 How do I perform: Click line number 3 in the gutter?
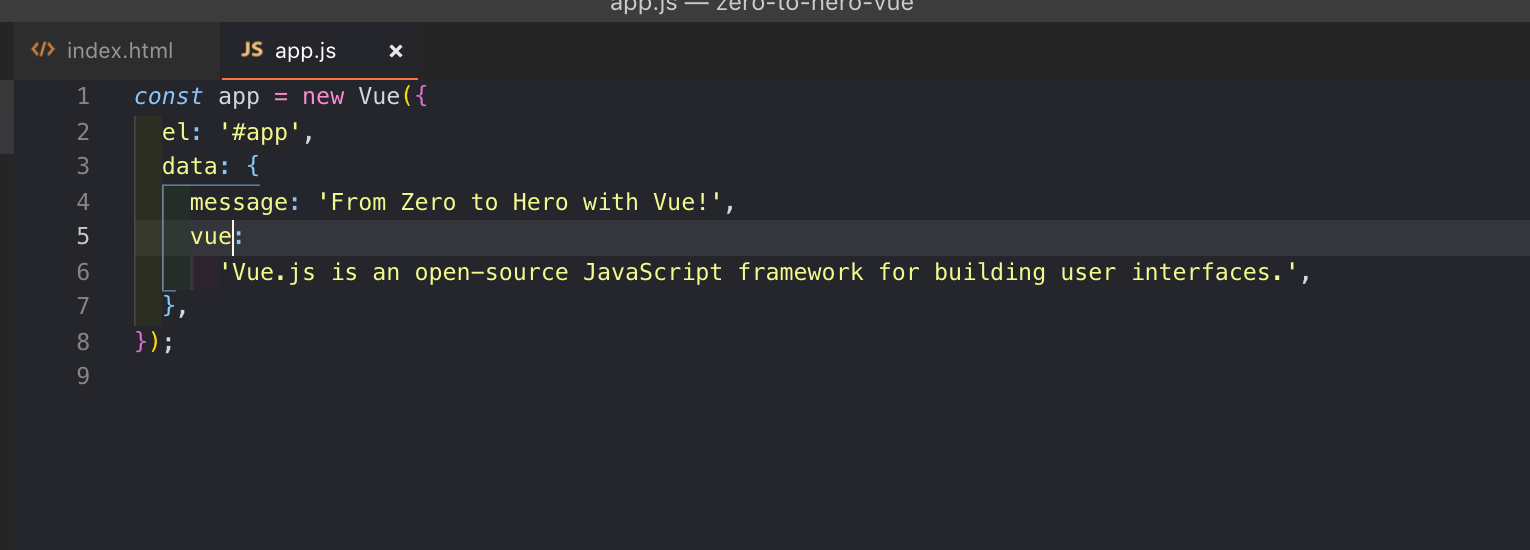83,166
